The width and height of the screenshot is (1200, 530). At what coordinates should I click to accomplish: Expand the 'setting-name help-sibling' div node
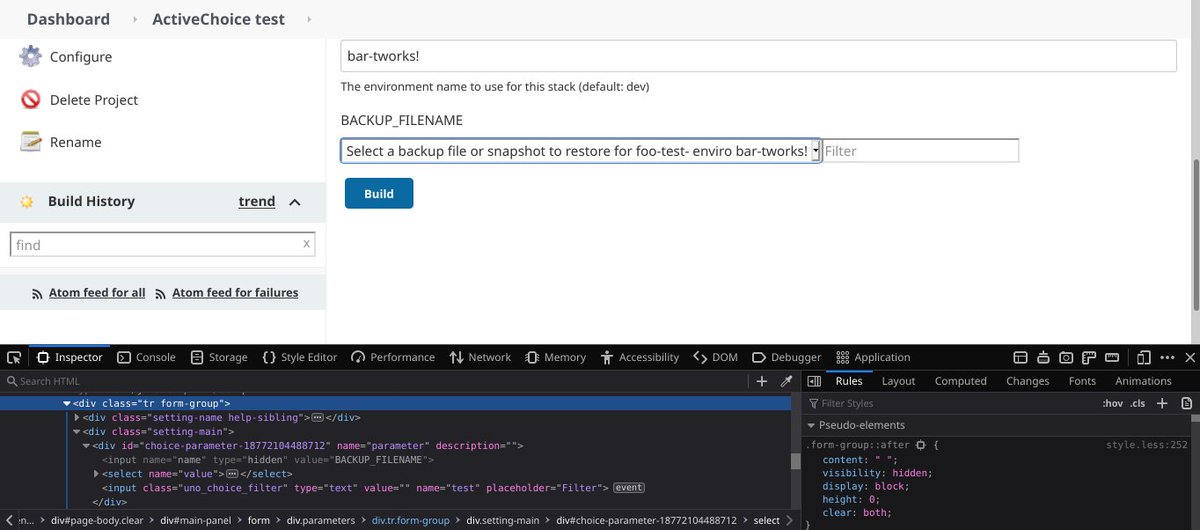[78, 417]
